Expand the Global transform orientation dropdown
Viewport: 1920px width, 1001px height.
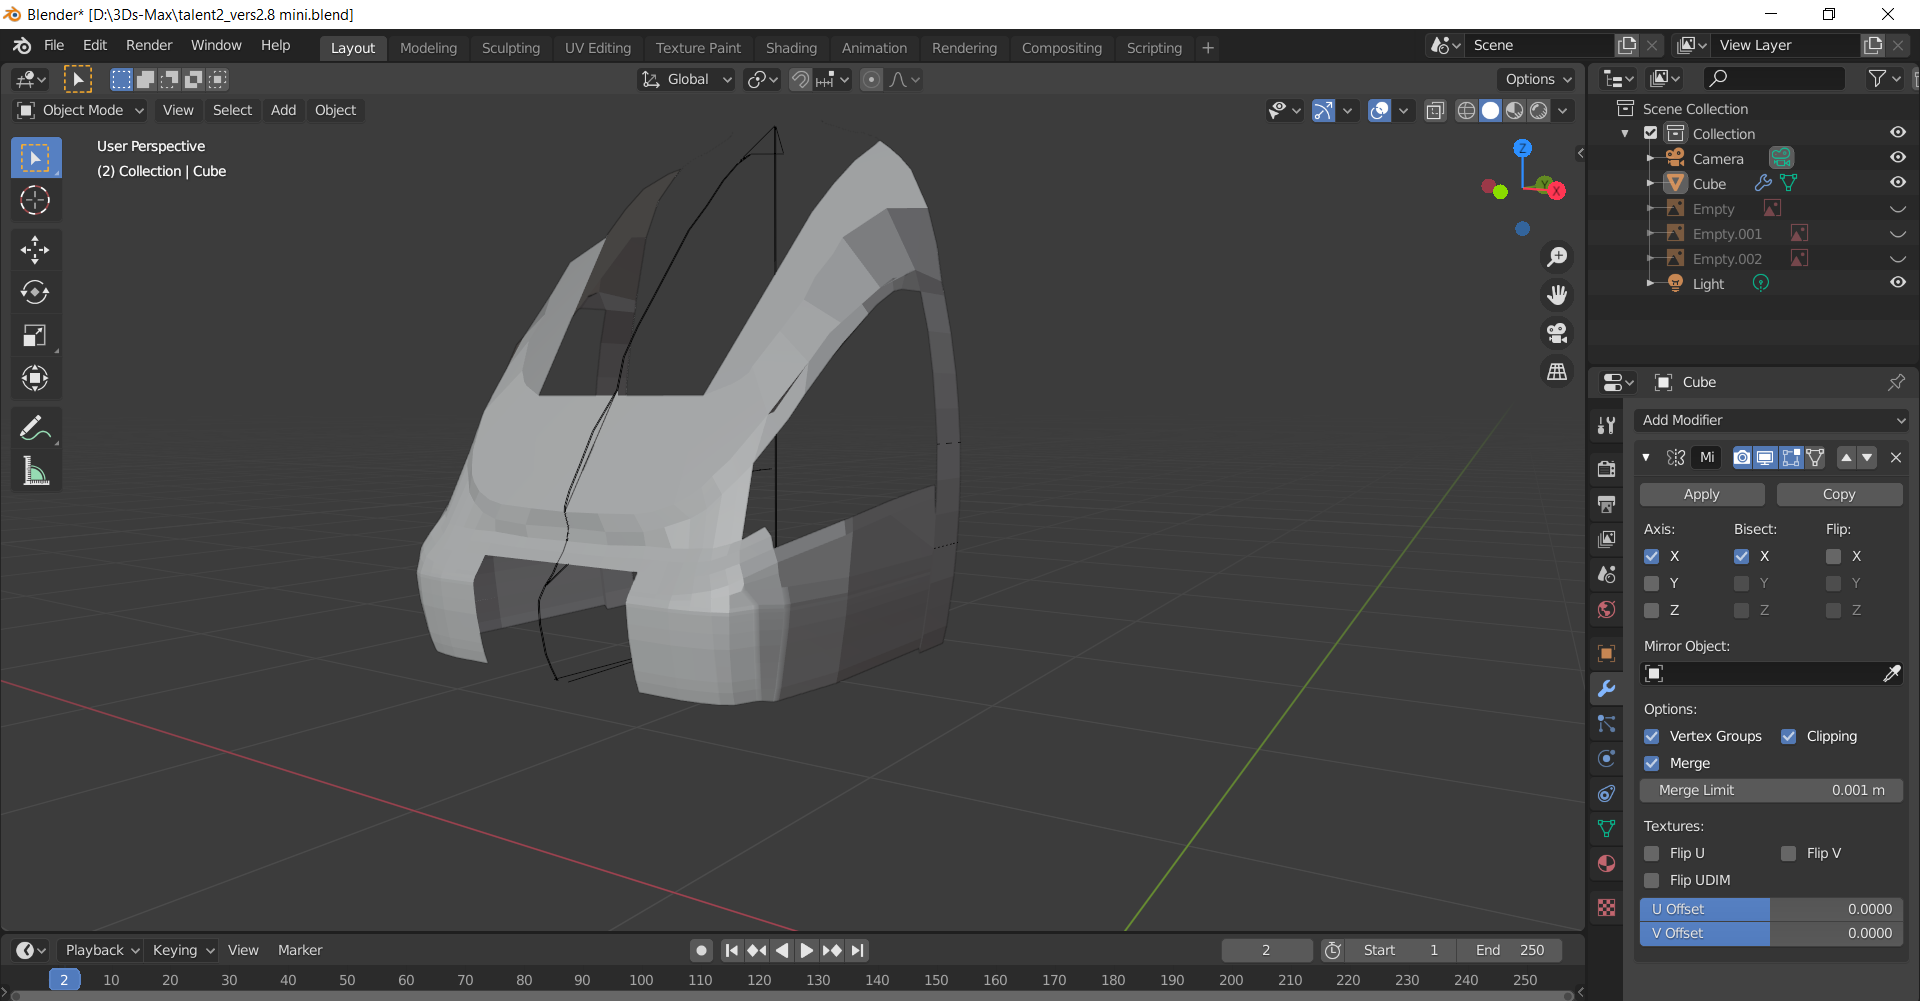pyautogui.click(x=688, y=79)
